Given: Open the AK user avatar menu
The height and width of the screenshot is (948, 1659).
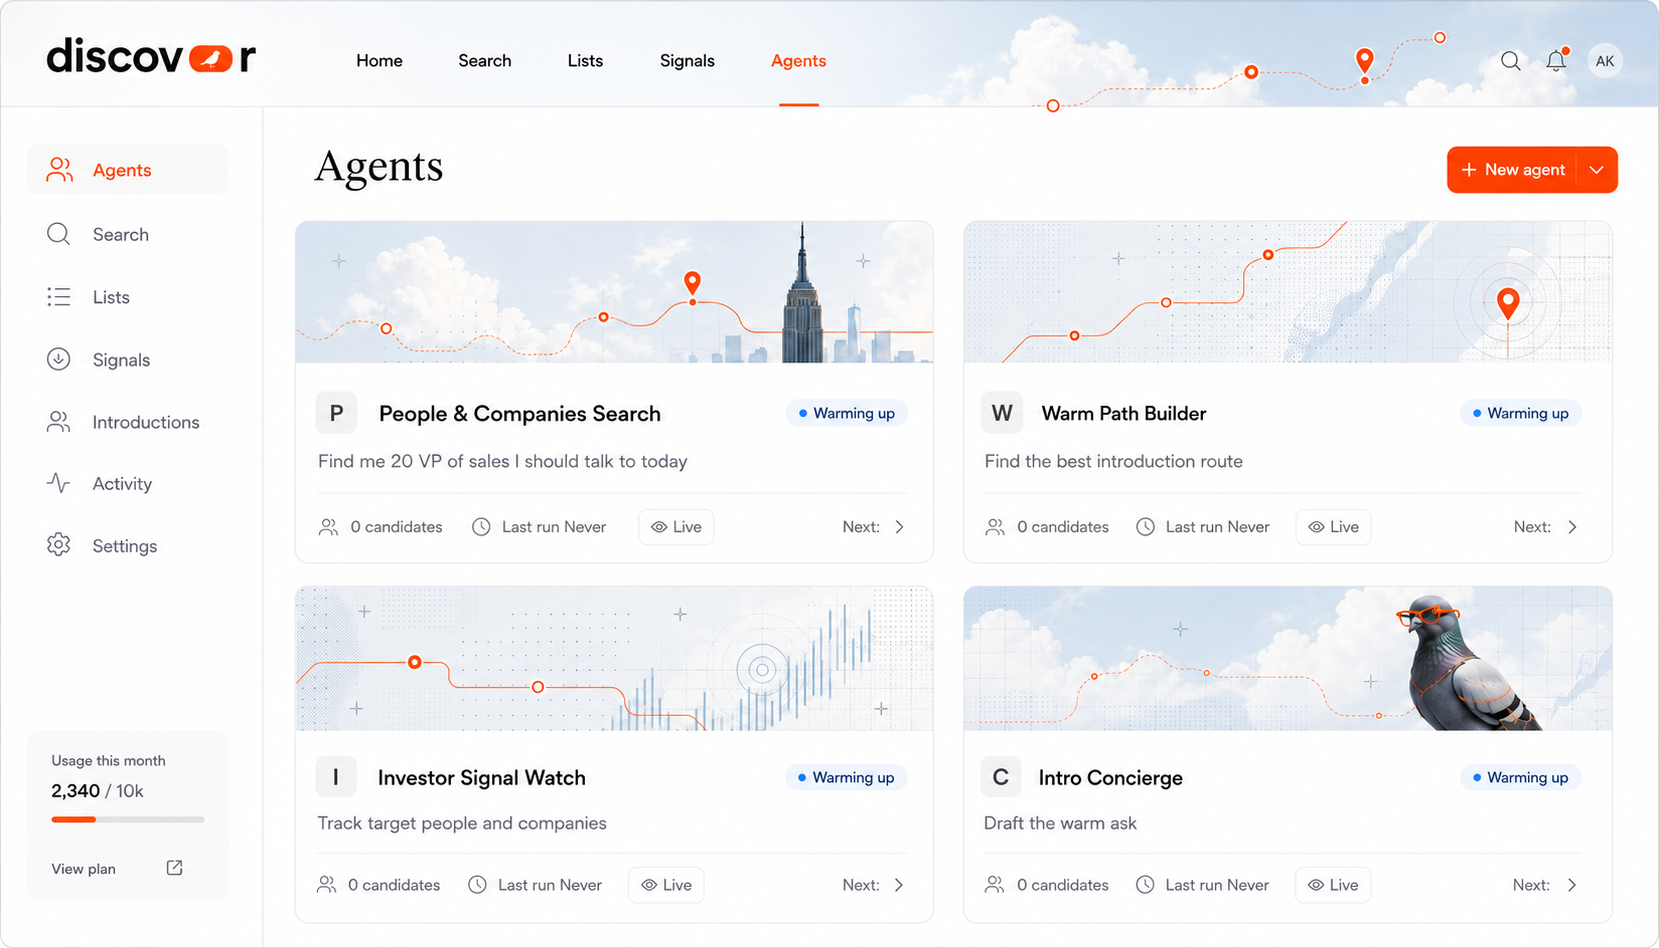Looking at the screenshot, I should (x=1604, y=61).
